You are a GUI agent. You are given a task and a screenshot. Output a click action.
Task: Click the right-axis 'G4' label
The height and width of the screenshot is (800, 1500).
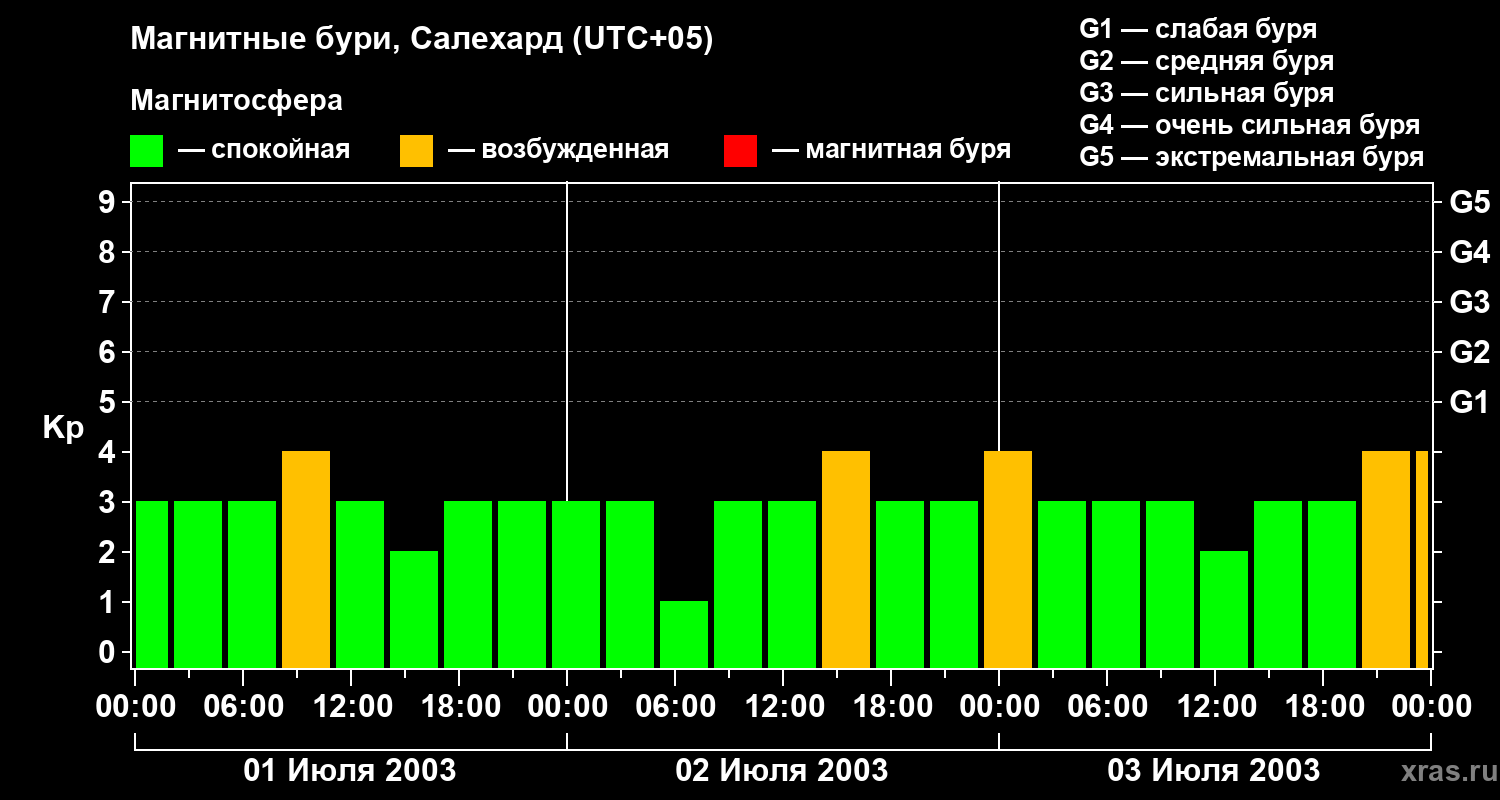1469,252
